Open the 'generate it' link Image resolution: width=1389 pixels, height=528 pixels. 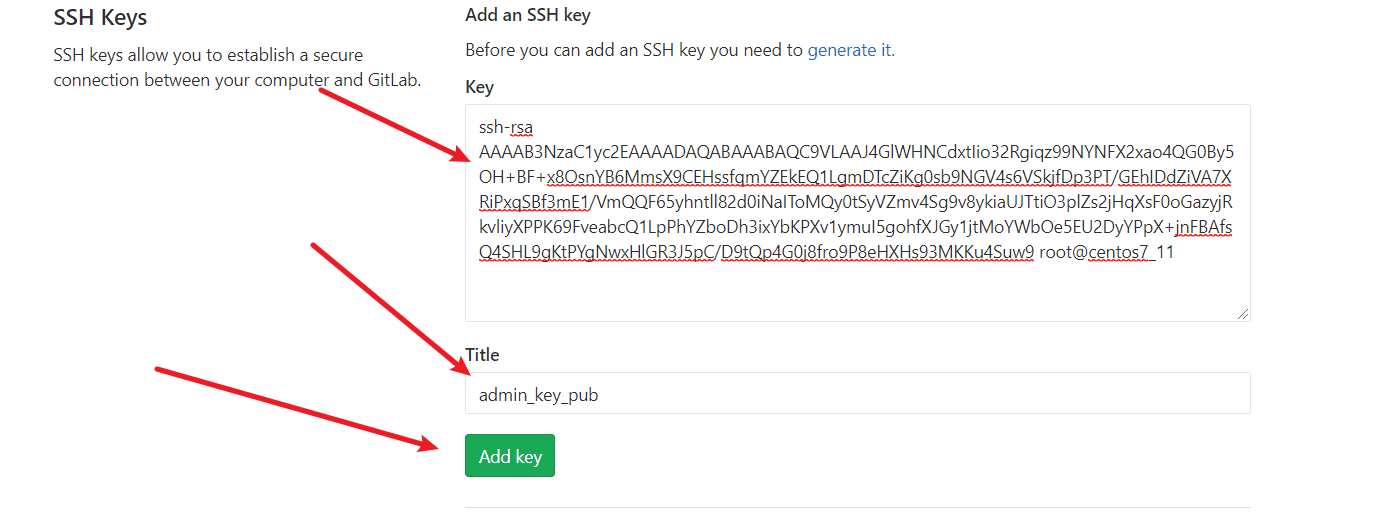(x=850, y=50)
